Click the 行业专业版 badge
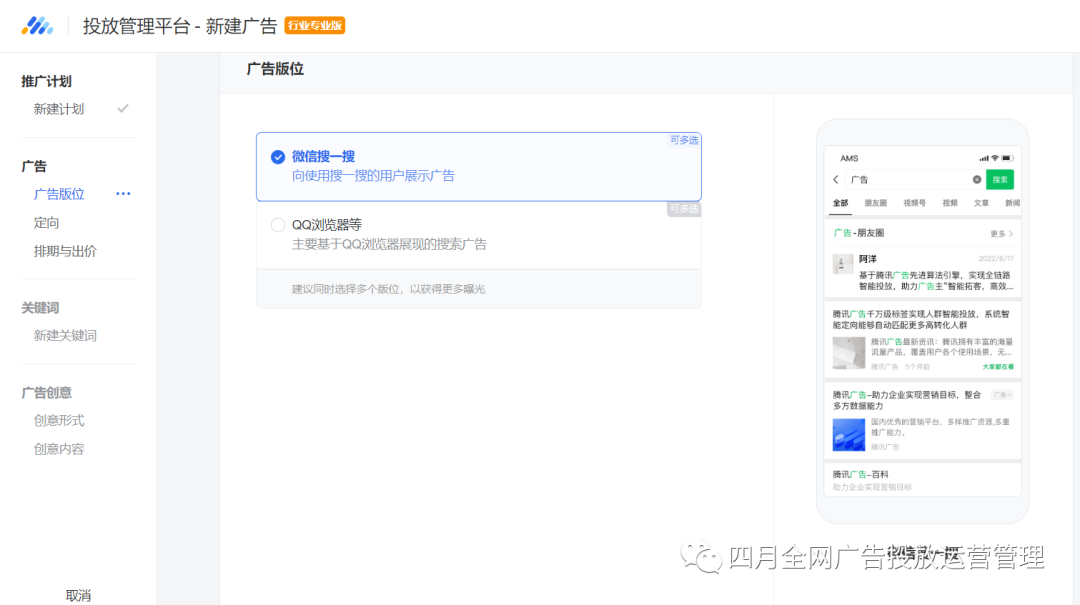1080x605 pixels. coord(315,25)
